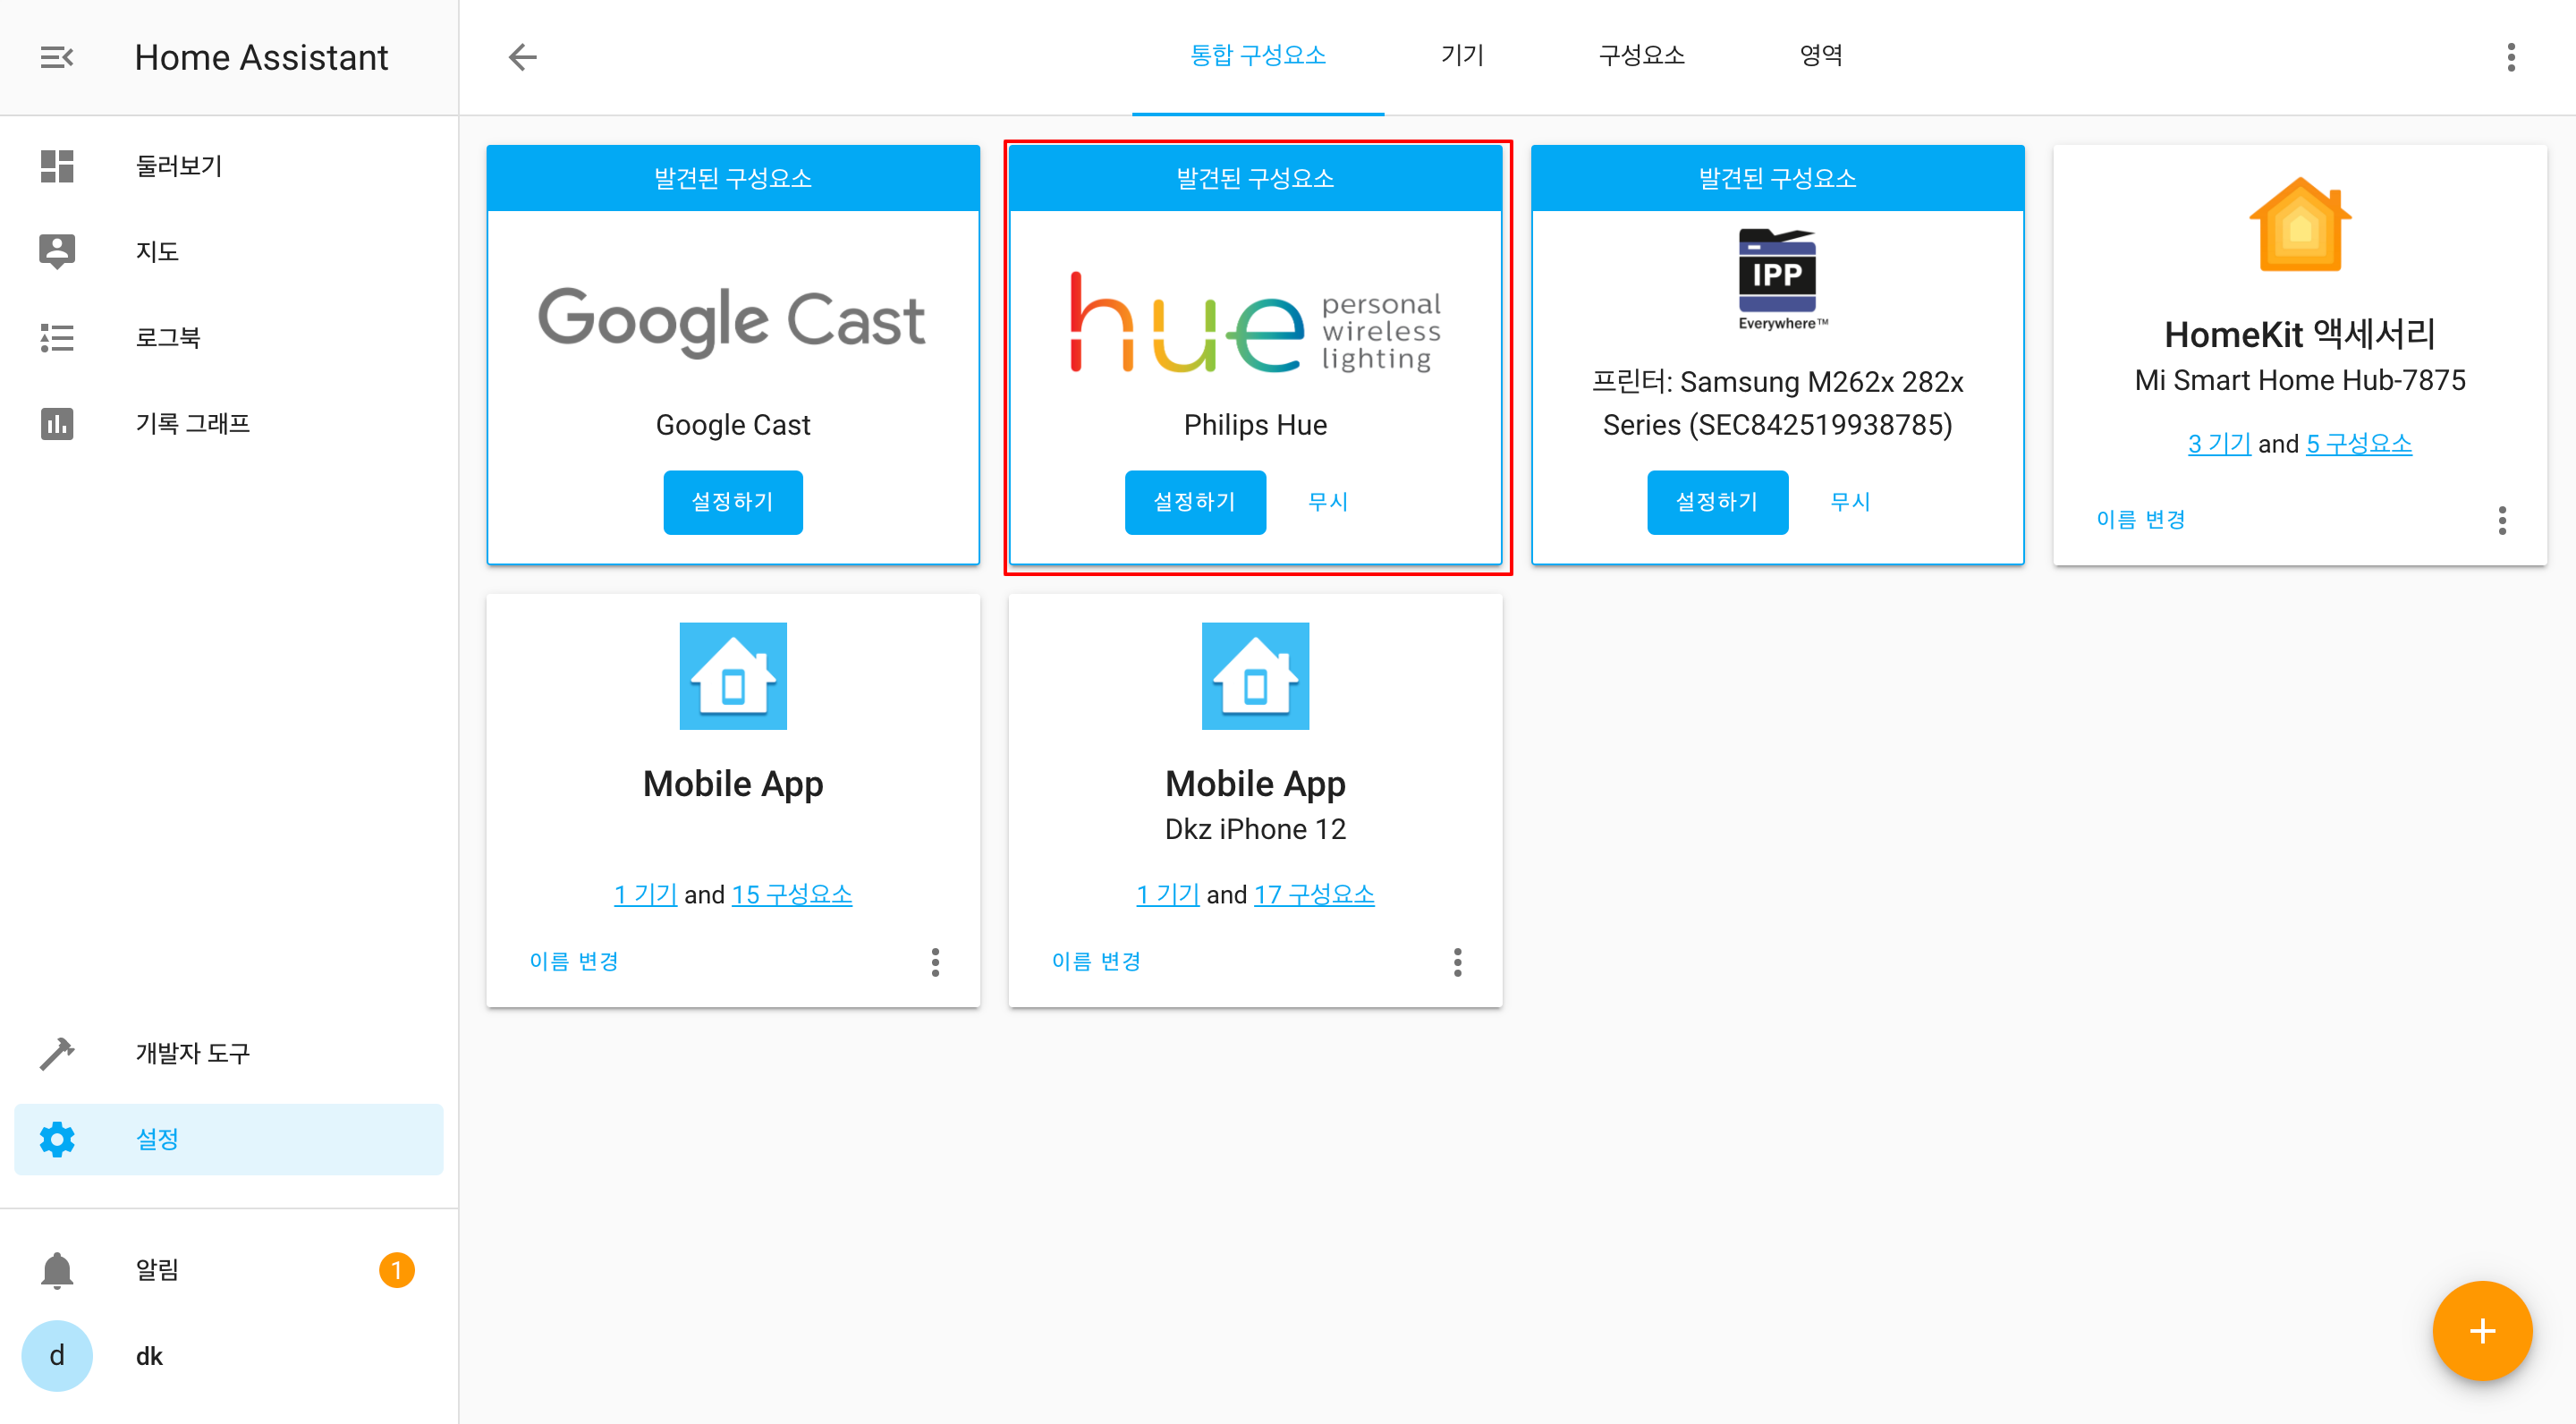The width and height of the screenshot is (2576, 1424).
Task: Open 3 기기 link on HomeKit card
Action: [x=2218, y=444]
